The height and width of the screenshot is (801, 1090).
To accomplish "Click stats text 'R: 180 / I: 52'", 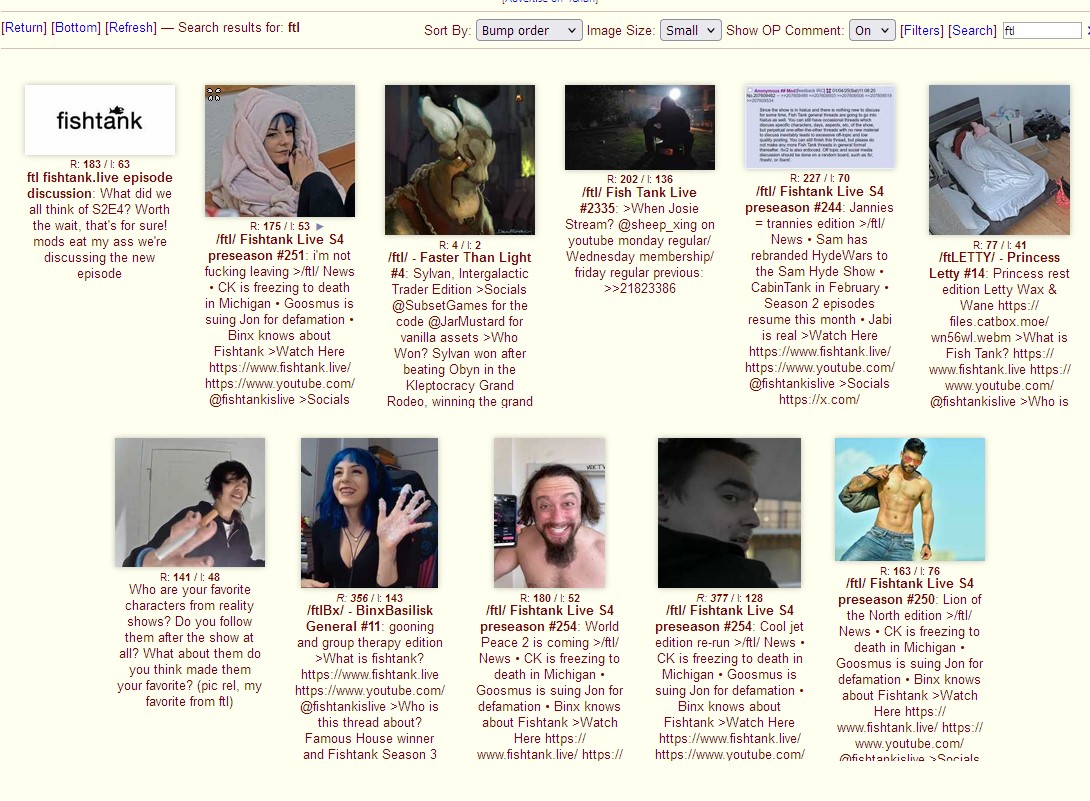I will (x=549, y=597).
